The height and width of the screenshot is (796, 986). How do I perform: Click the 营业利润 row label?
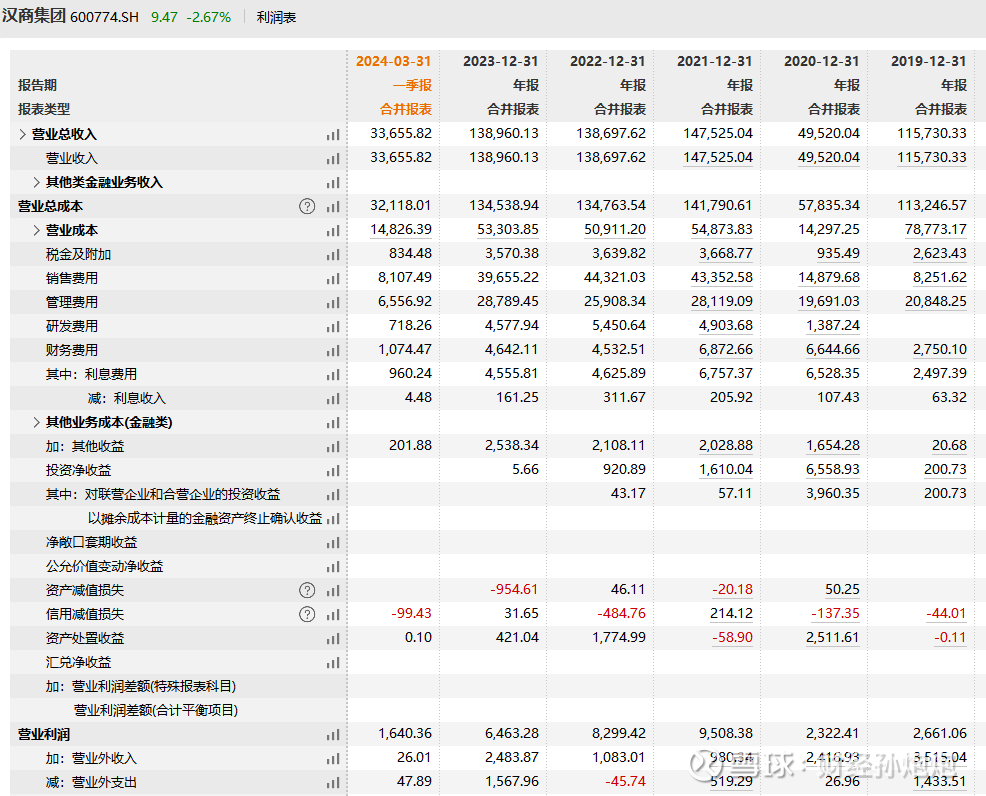[x=43, y=734]
